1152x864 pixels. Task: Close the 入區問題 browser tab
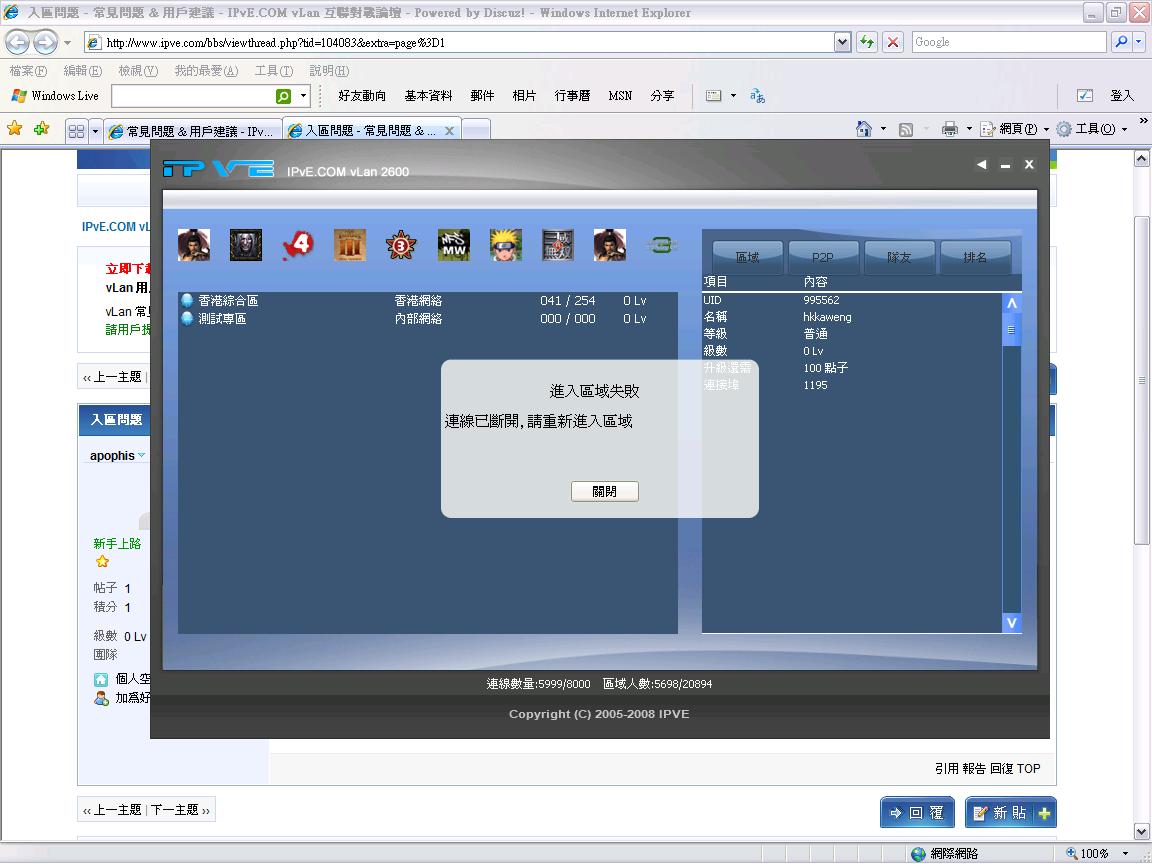(450, 131)
